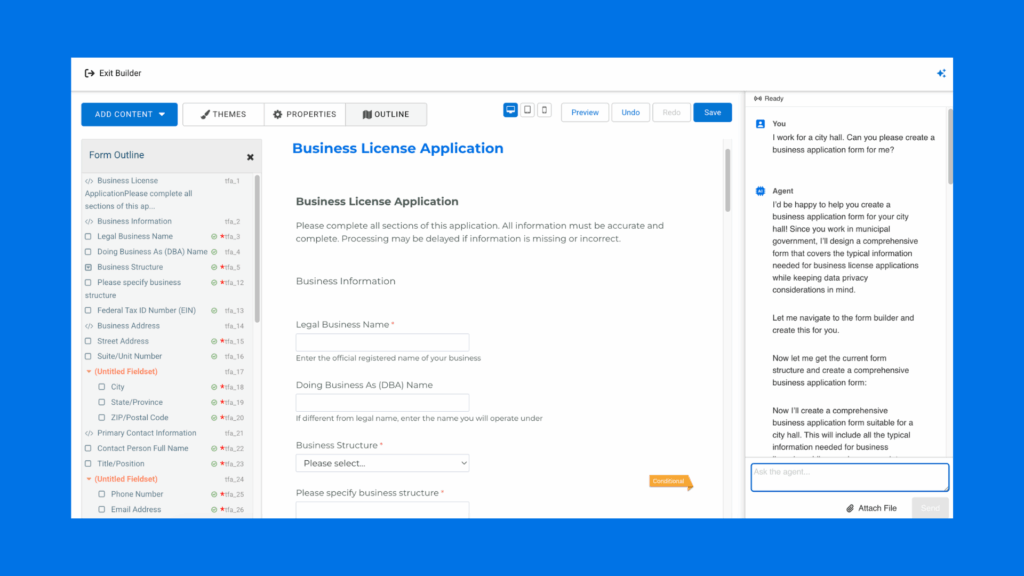
Task: Click the Save button
Action: tap(712, 113)
